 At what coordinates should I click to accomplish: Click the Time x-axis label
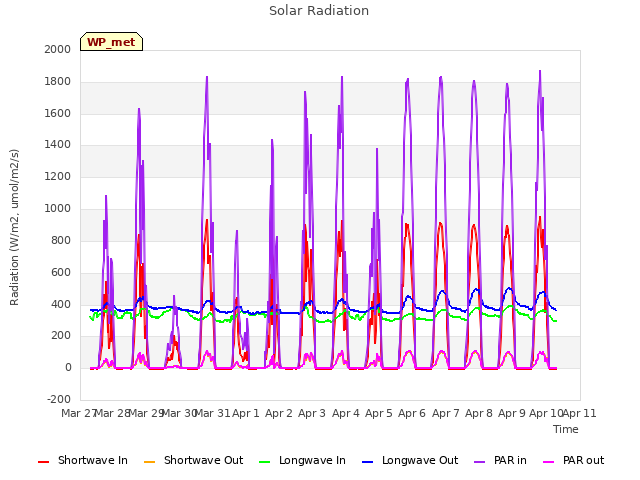[x=566, y=429]
